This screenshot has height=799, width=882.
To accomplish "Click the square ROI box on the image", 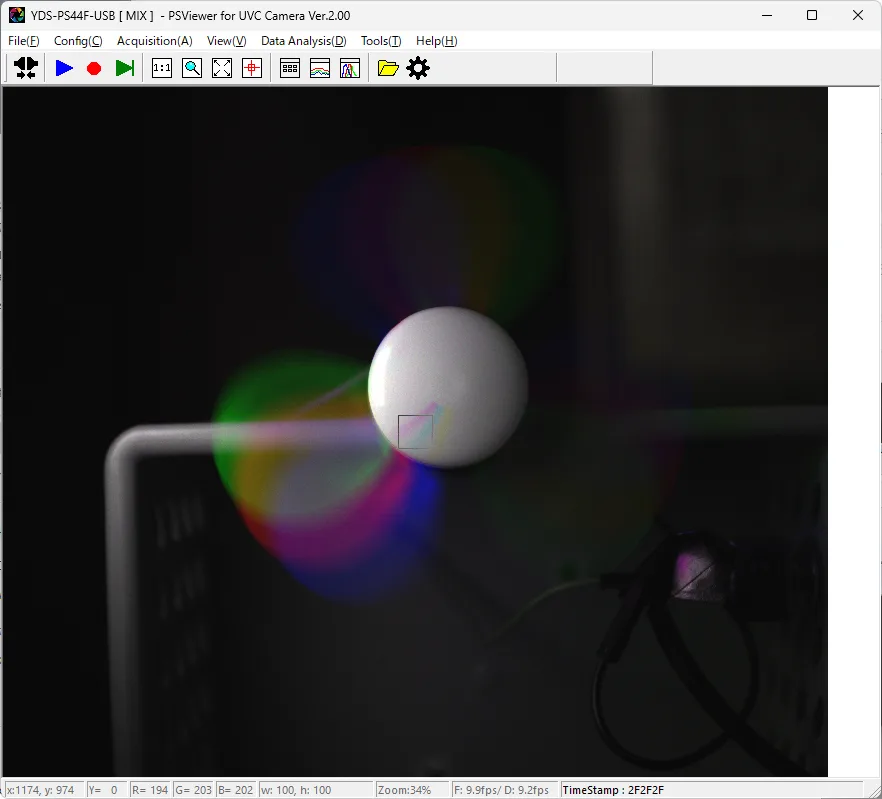I will (415, 432).
